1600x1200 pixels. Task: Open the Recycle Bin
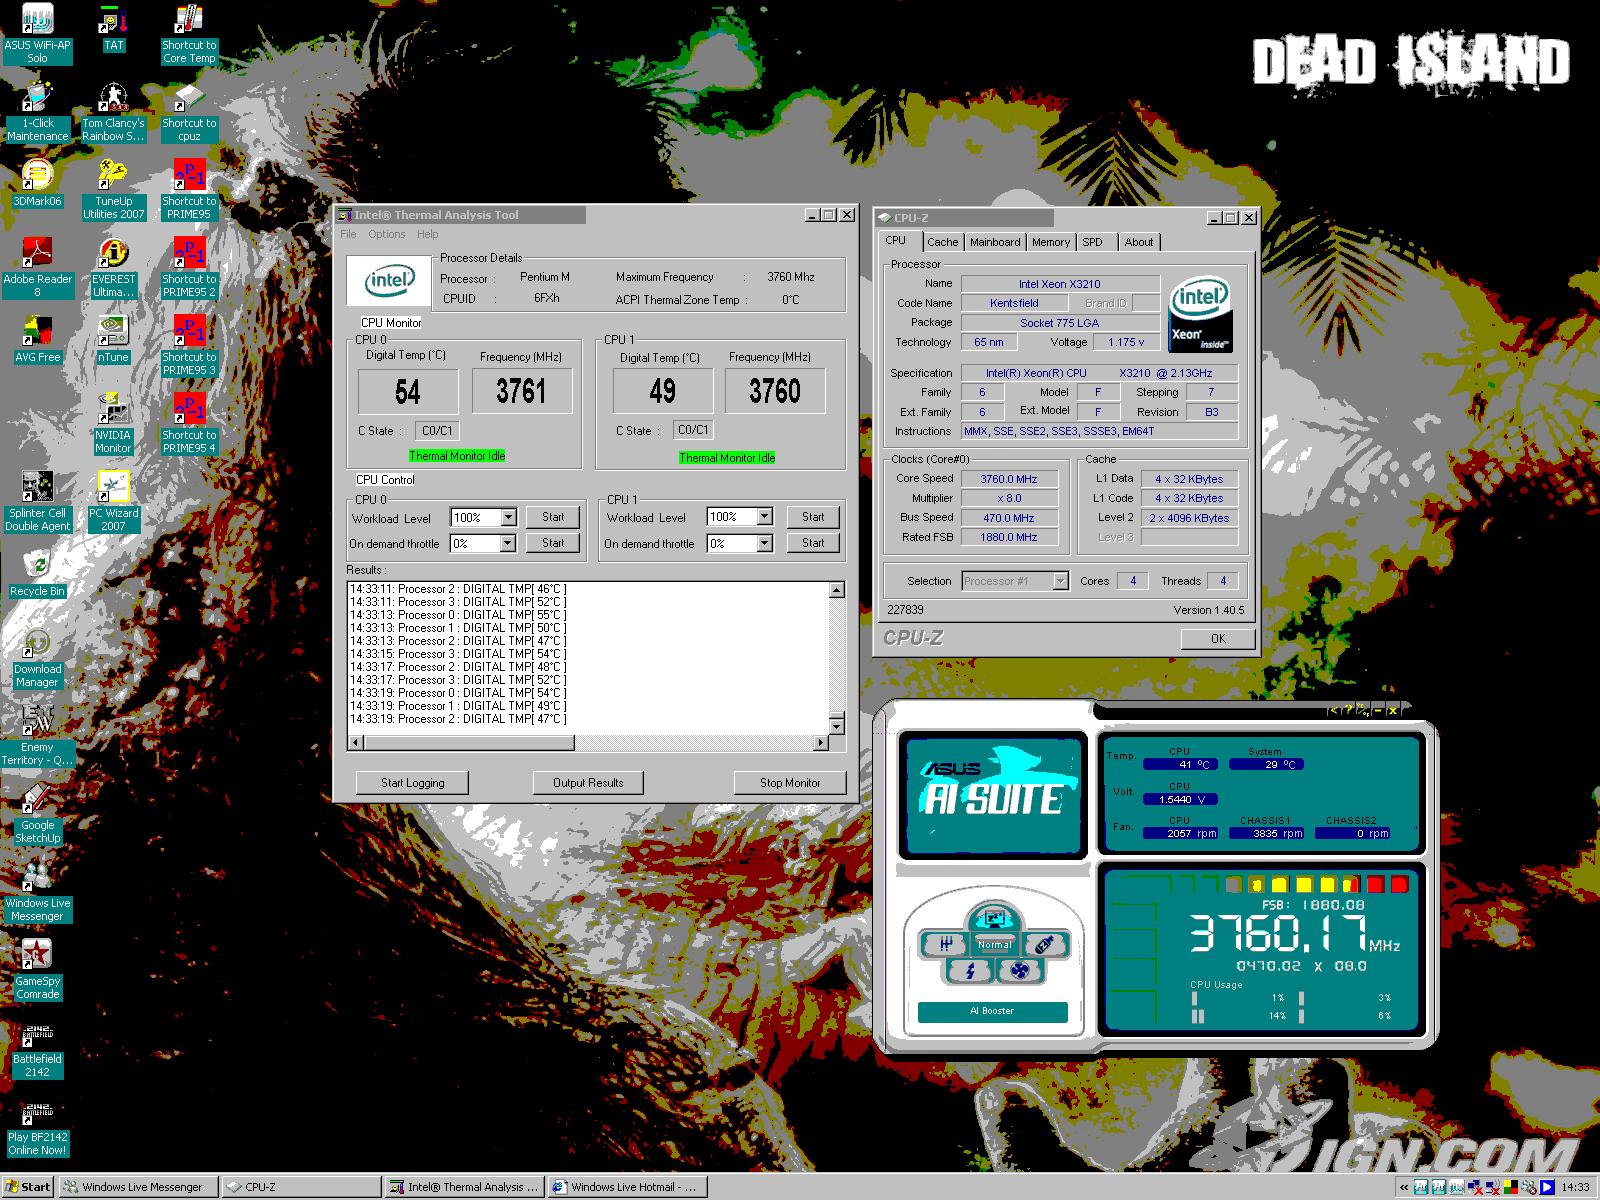pyautogui.click(x=37, y=574)
